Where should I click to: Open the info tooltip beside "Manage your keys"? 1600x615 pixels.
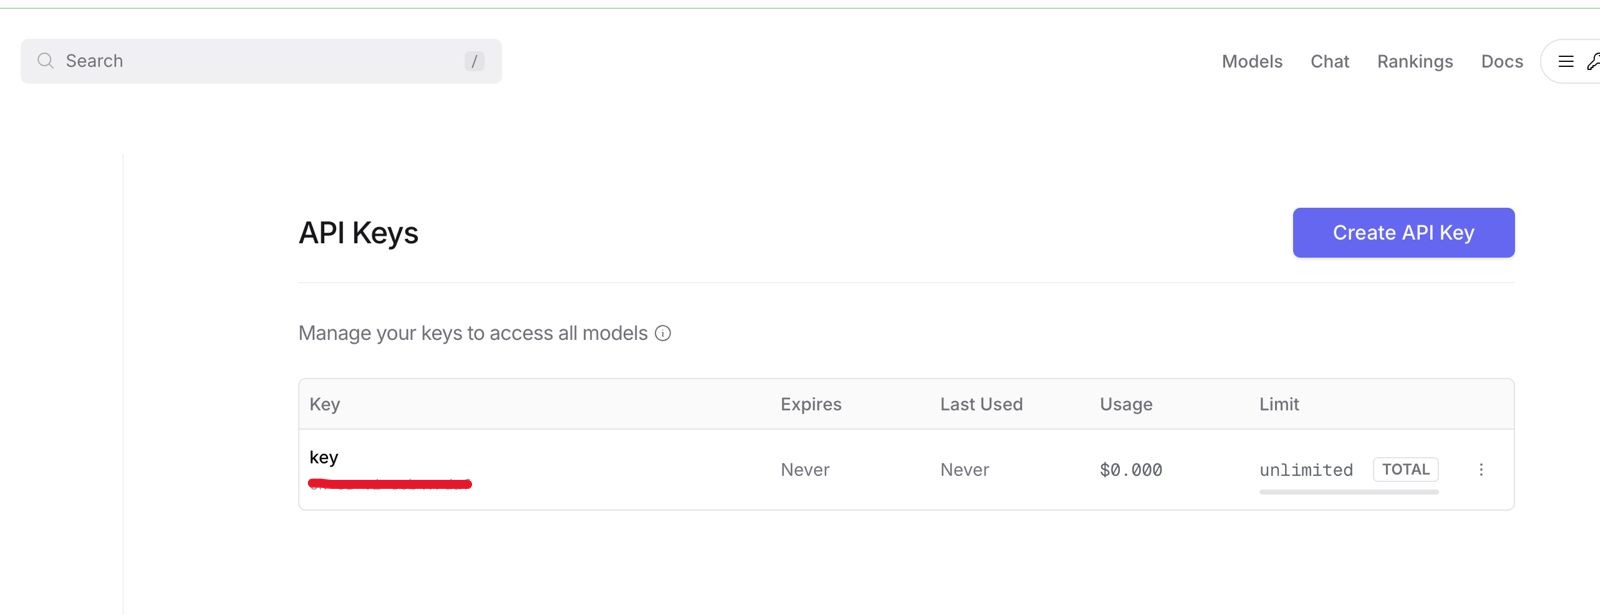[x=664, y=333]
